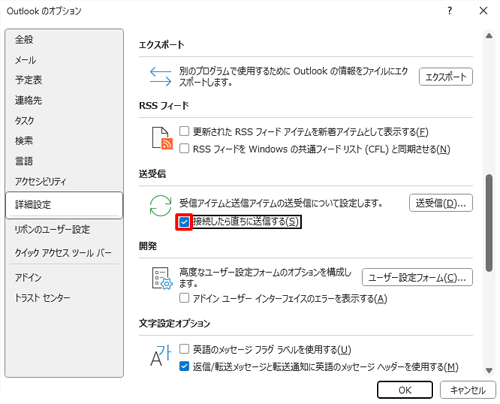
Task: Select 言語 in the options sidebar
Action: tap(64, 161)
